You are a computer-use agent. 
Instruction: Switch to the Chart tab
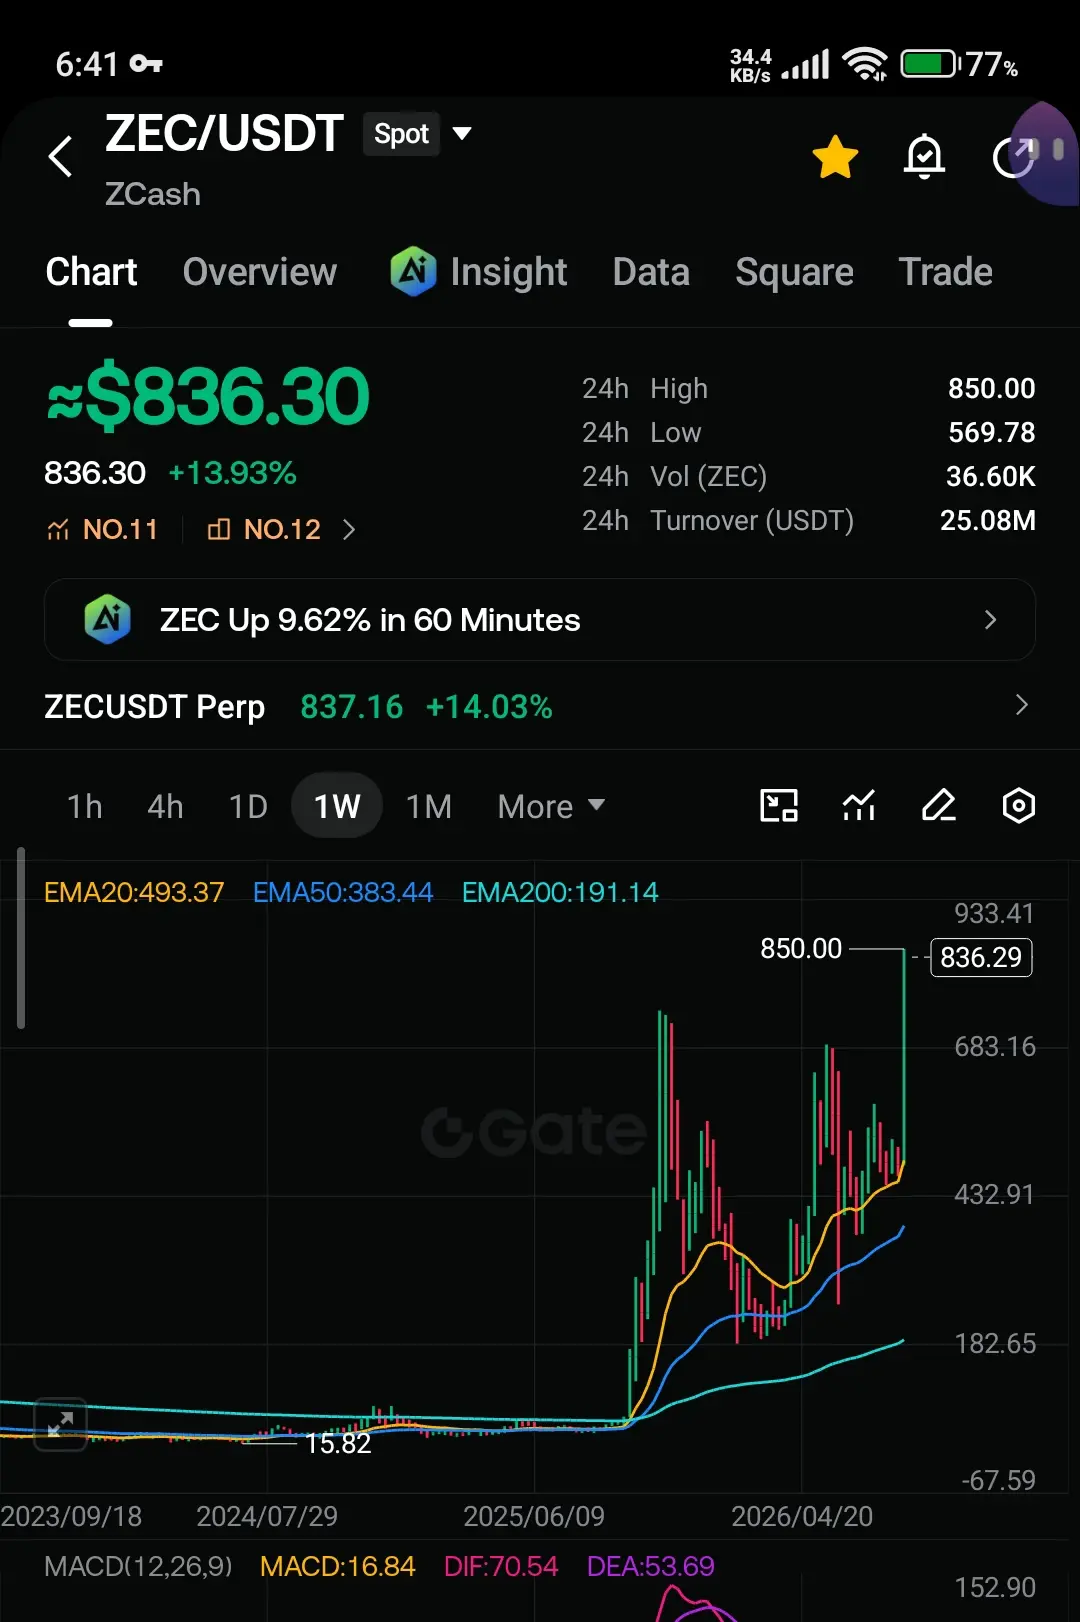click(91, 272)
